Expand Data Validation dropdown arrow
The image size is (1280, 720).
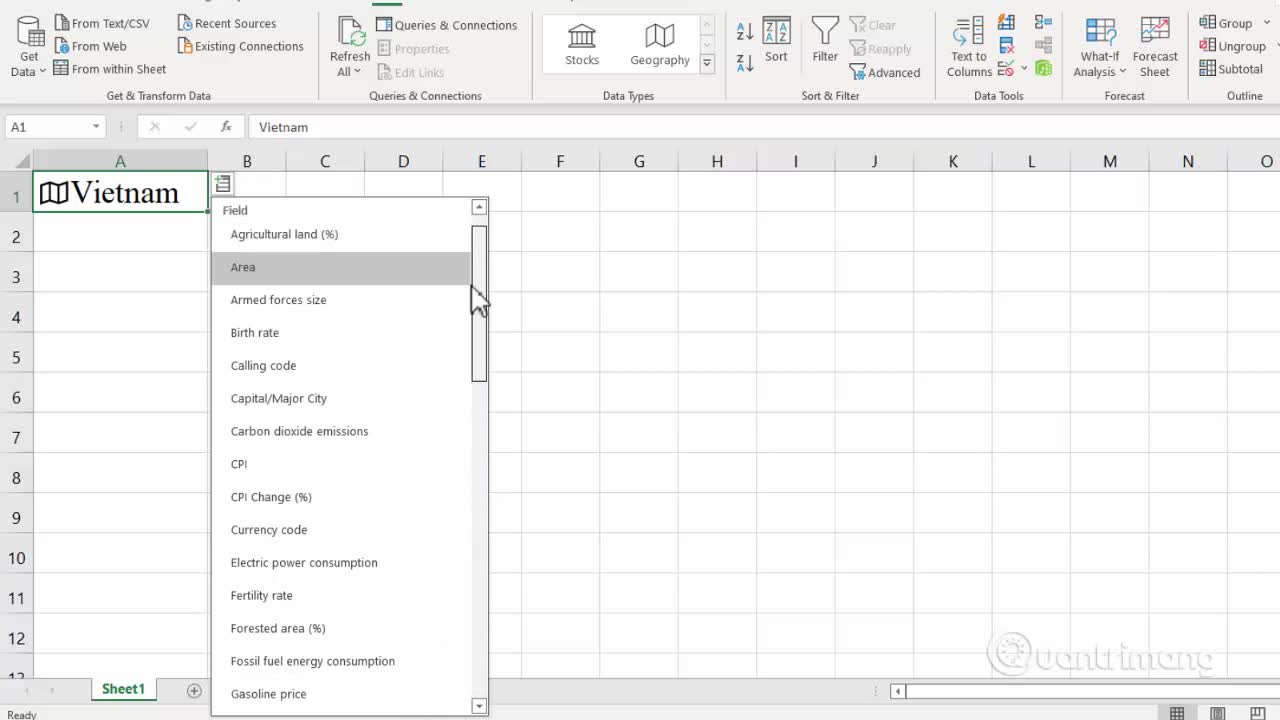click(x=1023, y=69)
